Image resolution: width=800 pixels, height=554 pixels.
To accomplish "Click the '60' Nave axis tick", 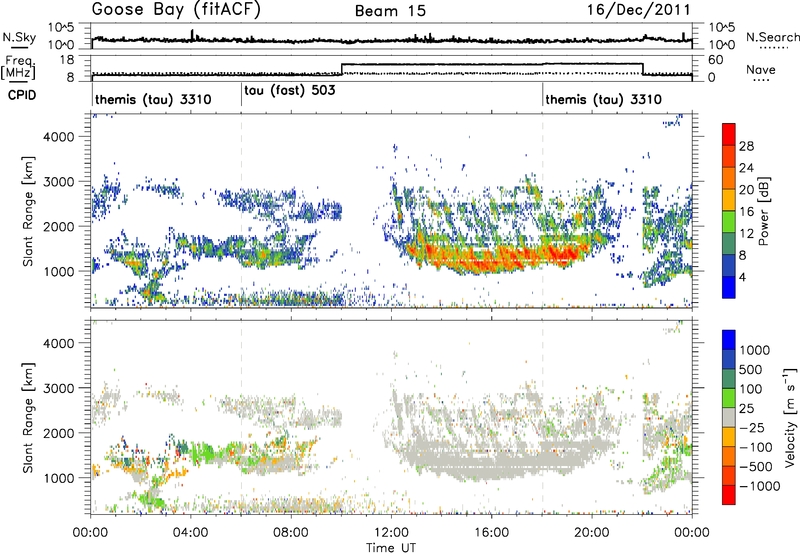I will point(715,60).
